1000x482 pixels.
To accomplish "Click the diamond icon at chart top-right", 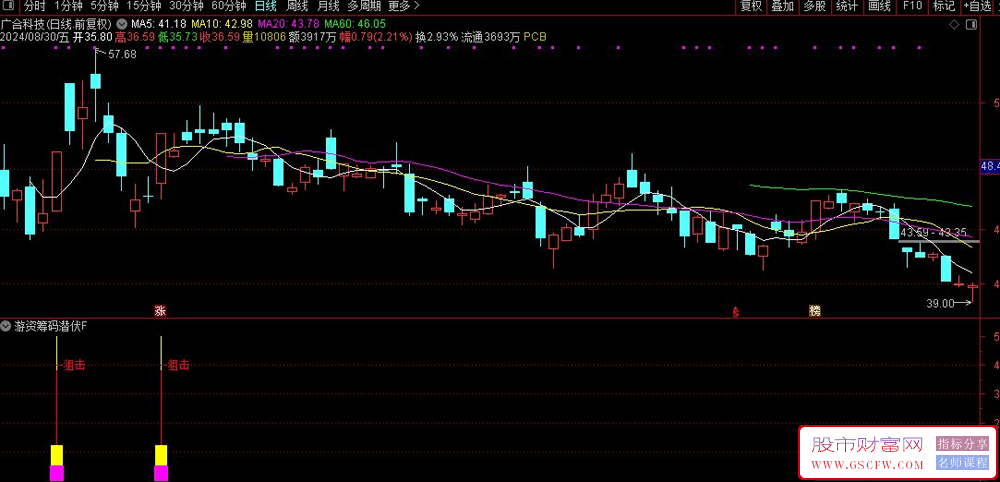I will point(955,24).
